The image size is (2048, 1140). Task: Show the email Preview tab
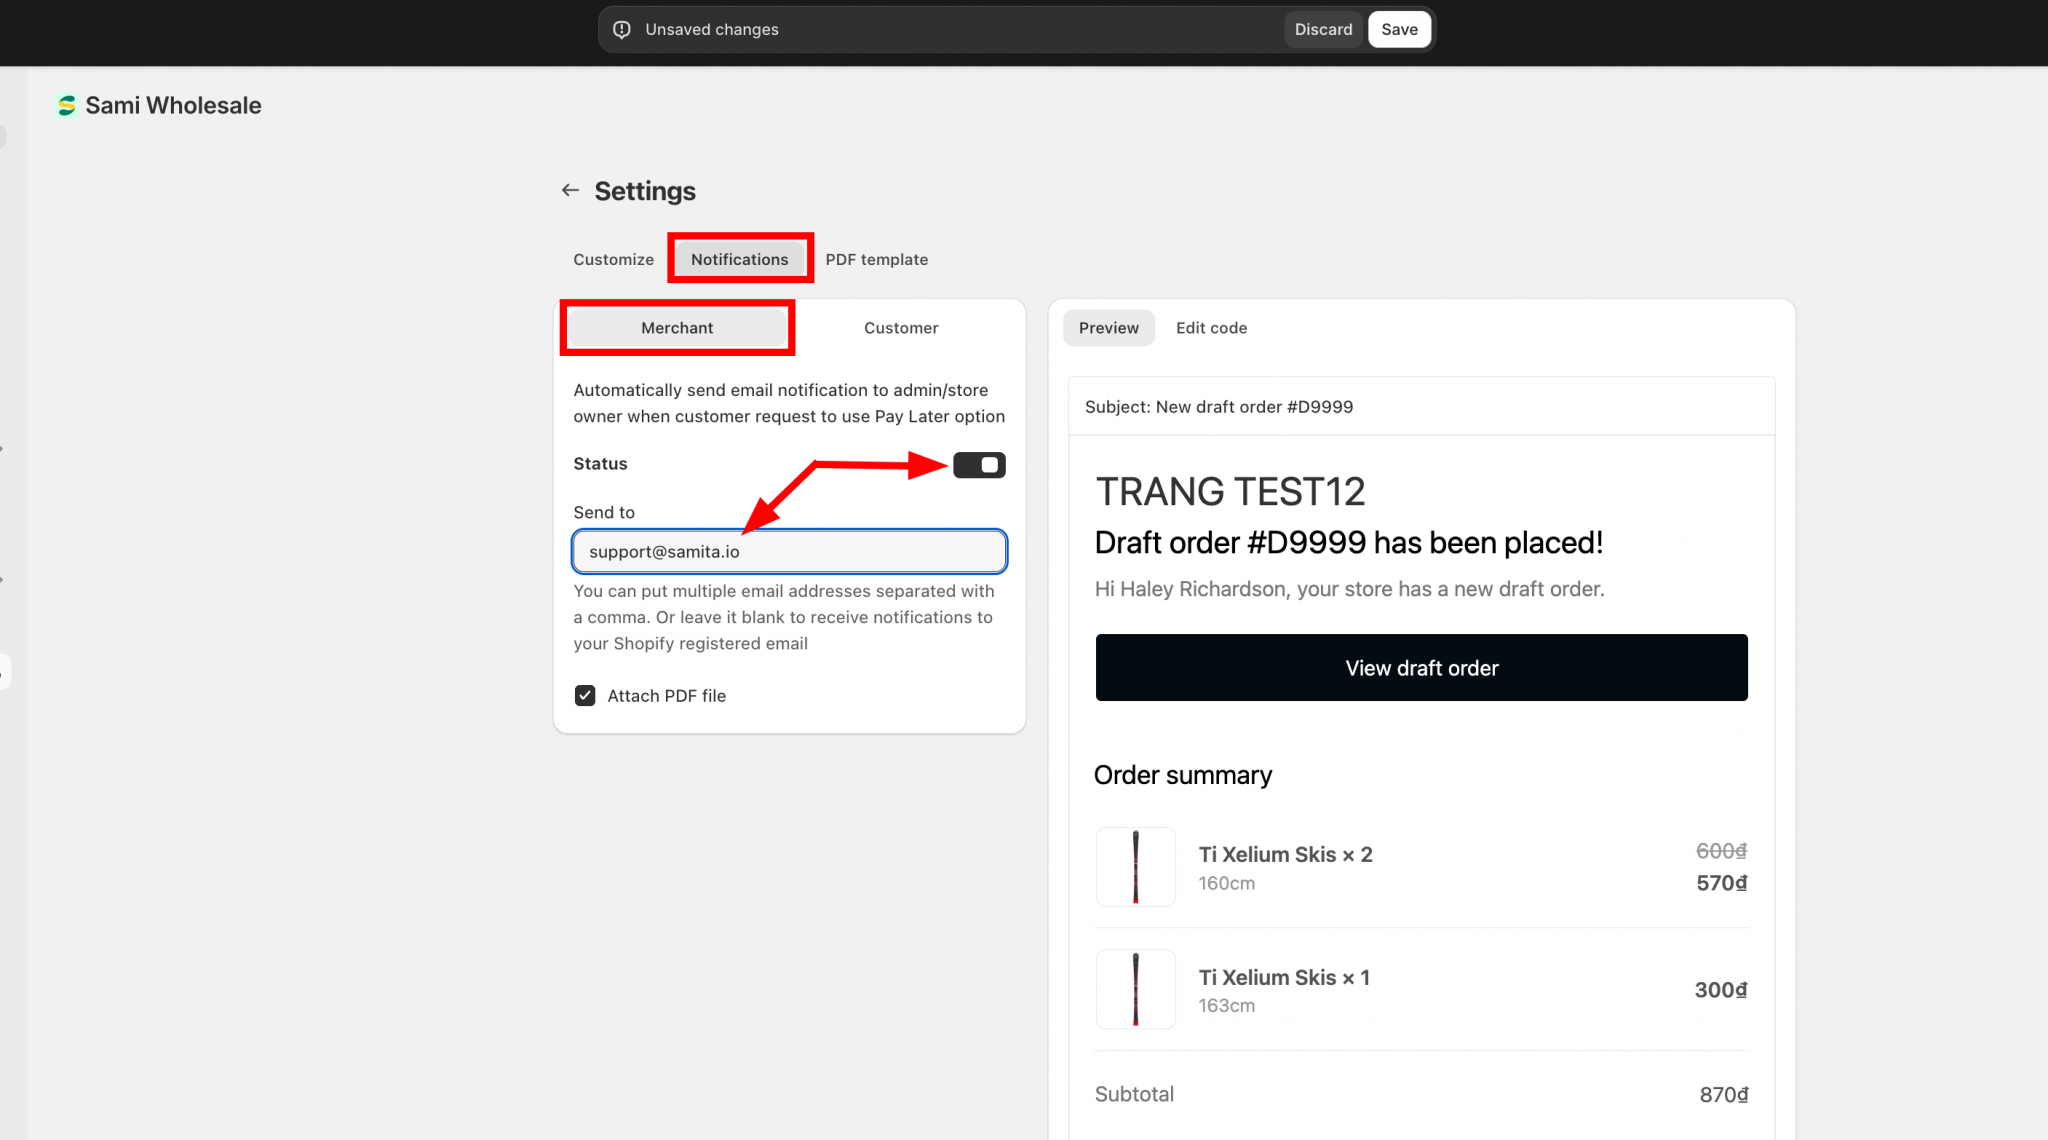pos(1108,328)
